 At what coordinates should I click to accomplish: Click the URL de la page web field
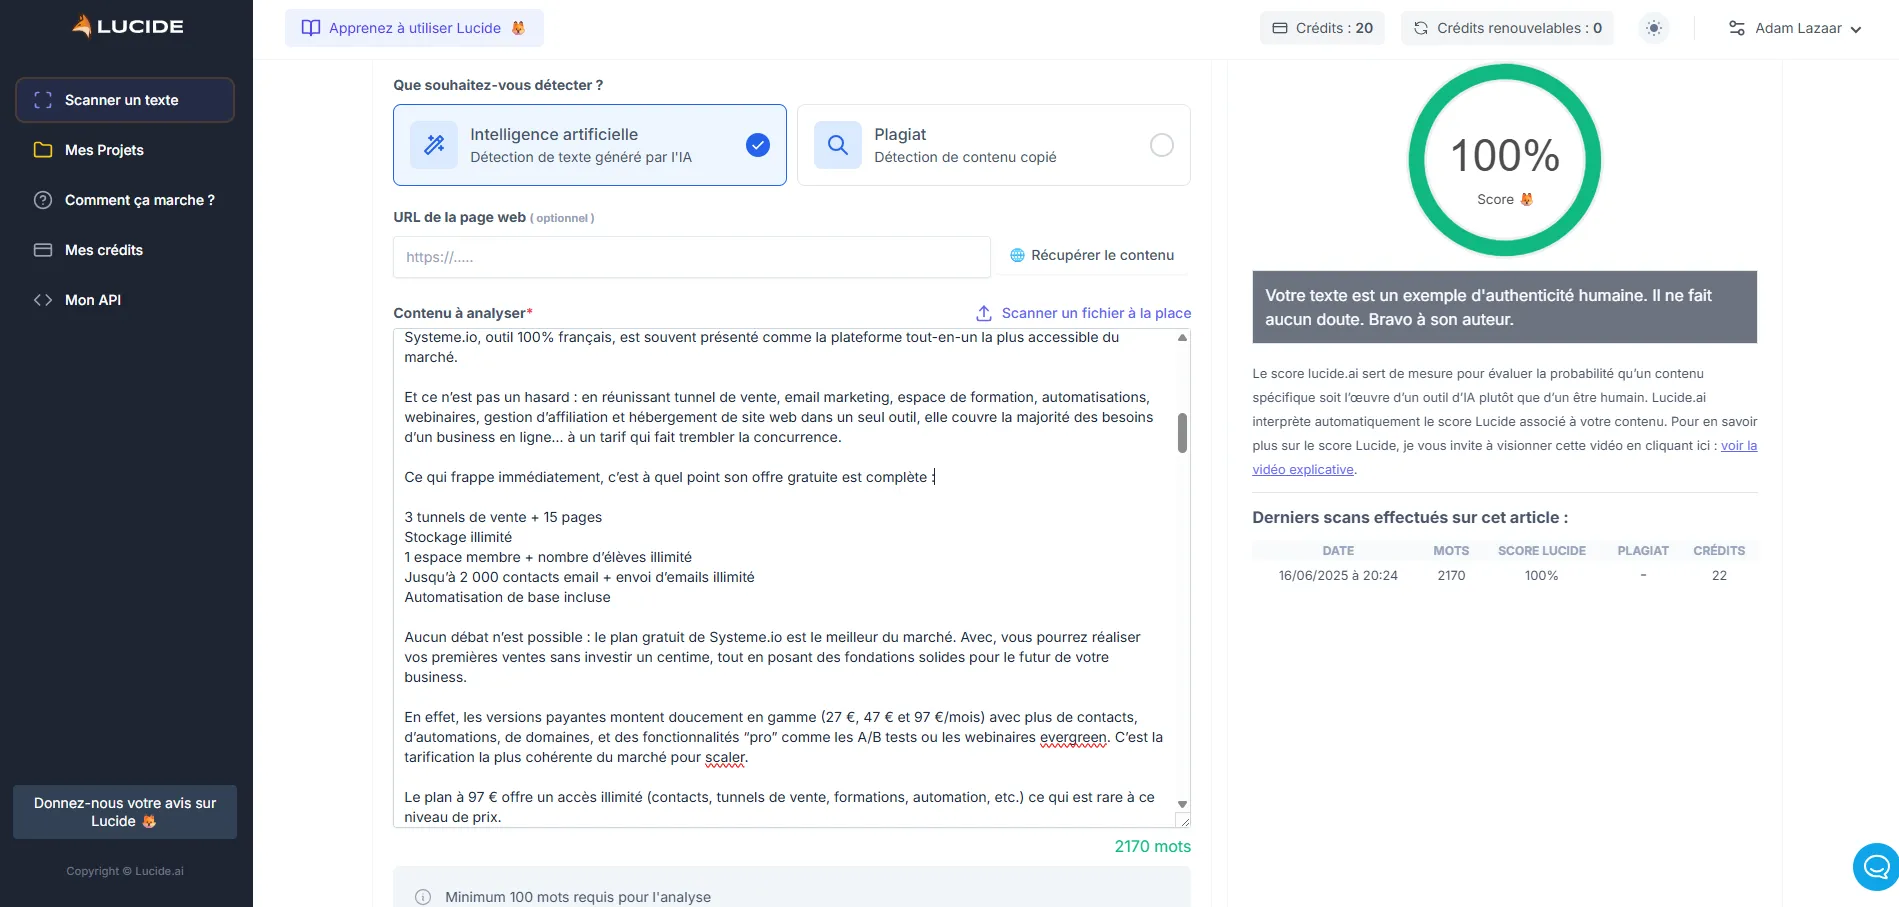click(691, 257)
